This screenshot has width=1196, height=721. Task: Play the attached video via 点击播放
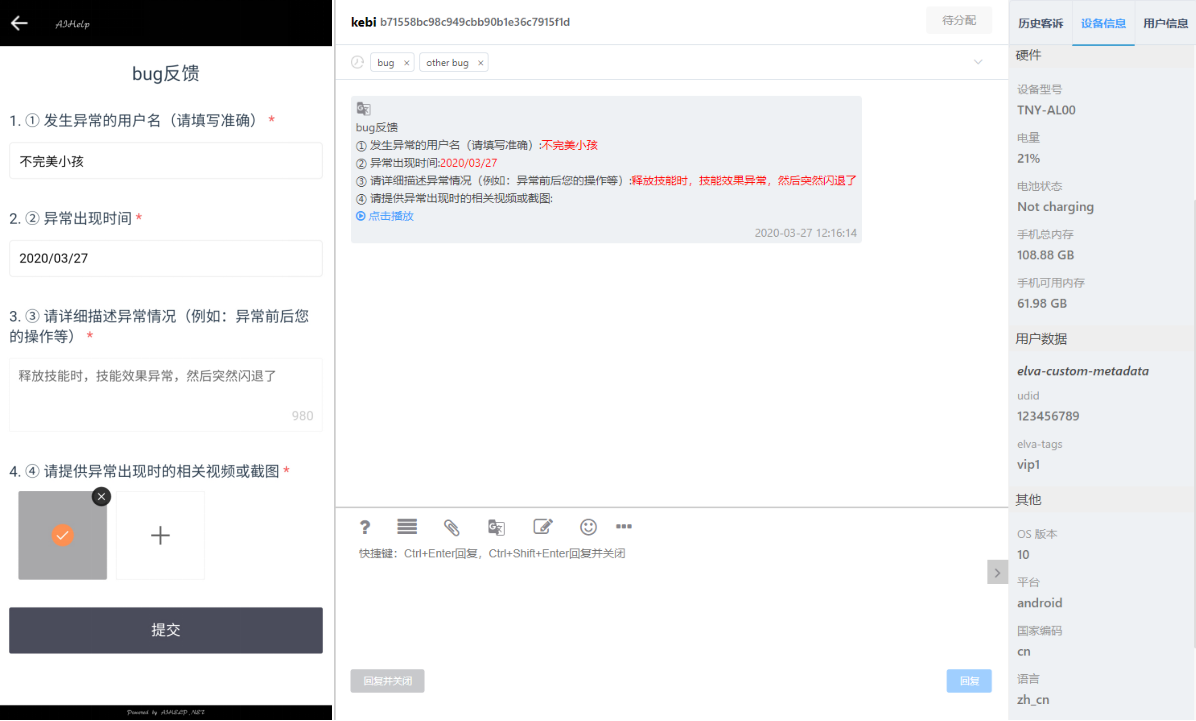tap(385, 217)
